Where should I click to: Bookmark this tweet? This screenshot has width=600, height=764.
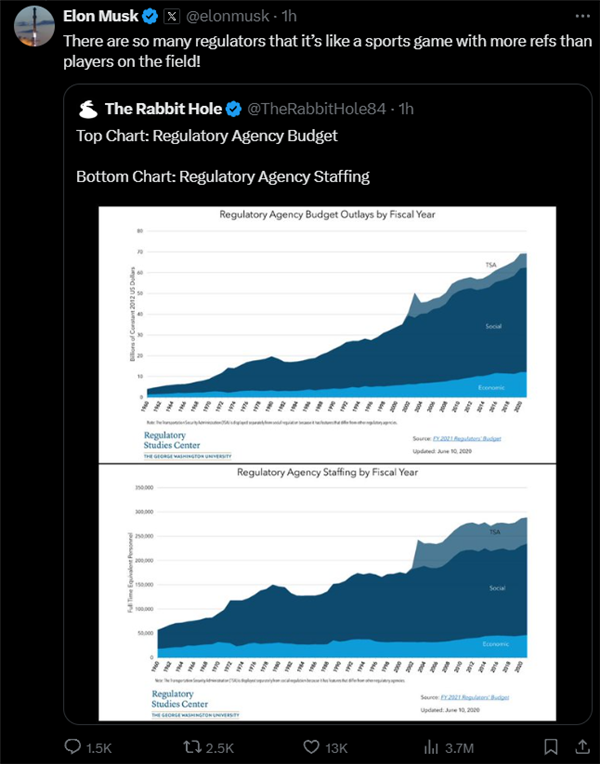pos(551,746)
